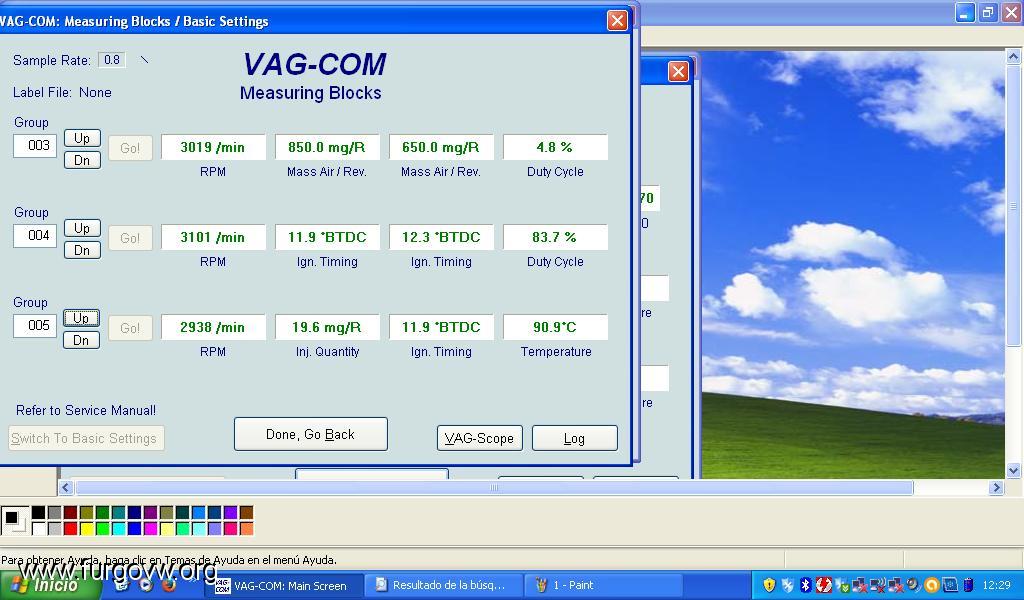Pick brown from Paint color palette

point(246,513)
